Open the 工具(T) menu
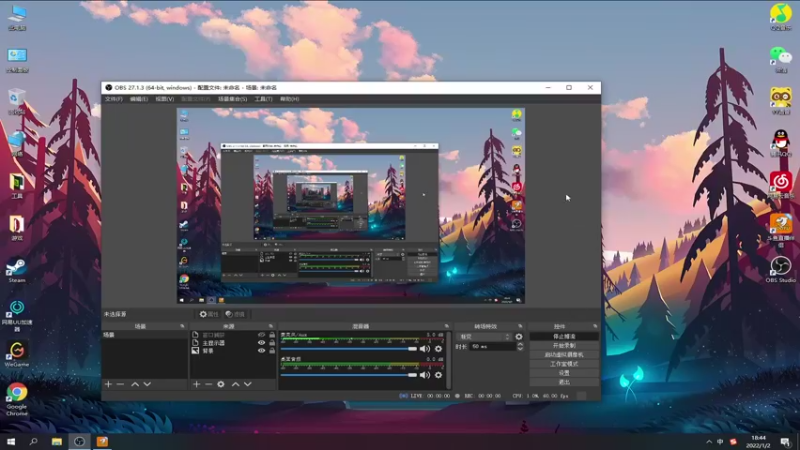This screenshot has width=800, height=450. click(x=263, y=99)
